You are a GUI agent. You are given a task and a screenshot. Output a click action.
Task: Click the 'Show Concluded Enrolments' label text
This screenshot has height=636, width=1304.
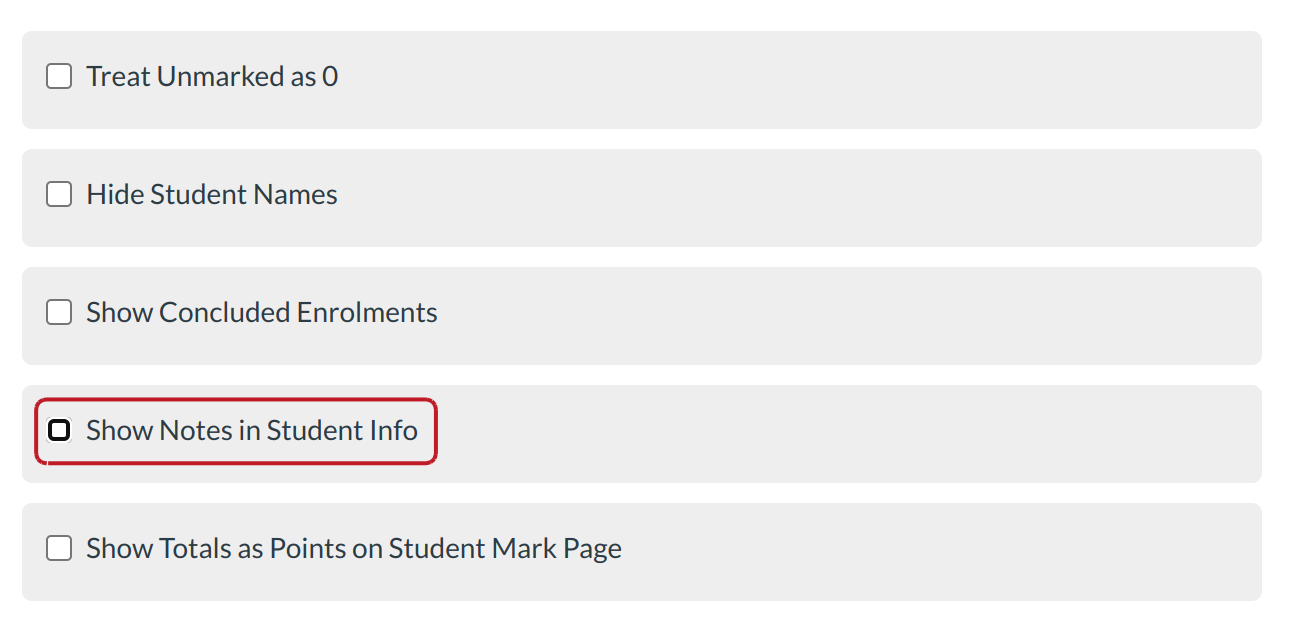[261, 313]
